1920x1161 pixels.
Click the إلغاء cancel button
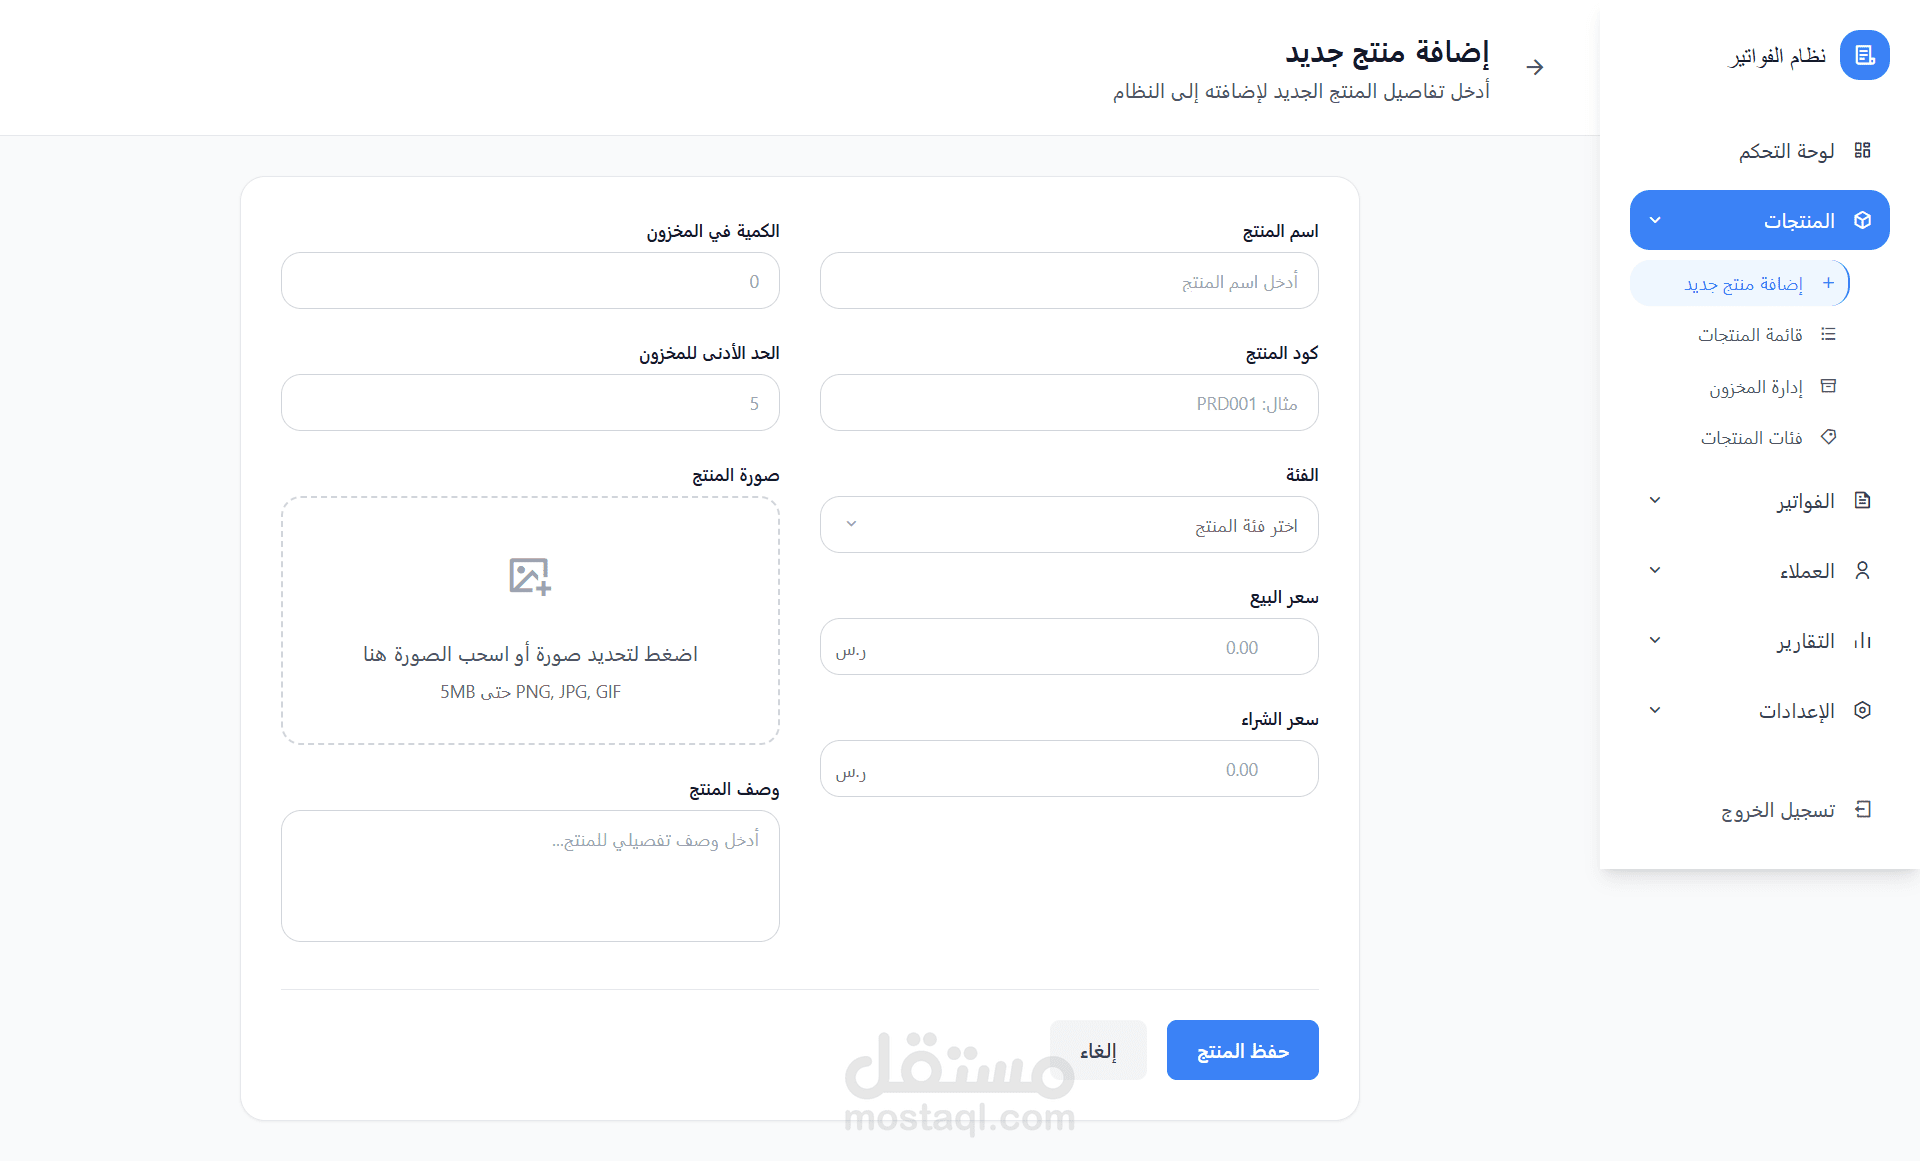pos(1098,1050)
